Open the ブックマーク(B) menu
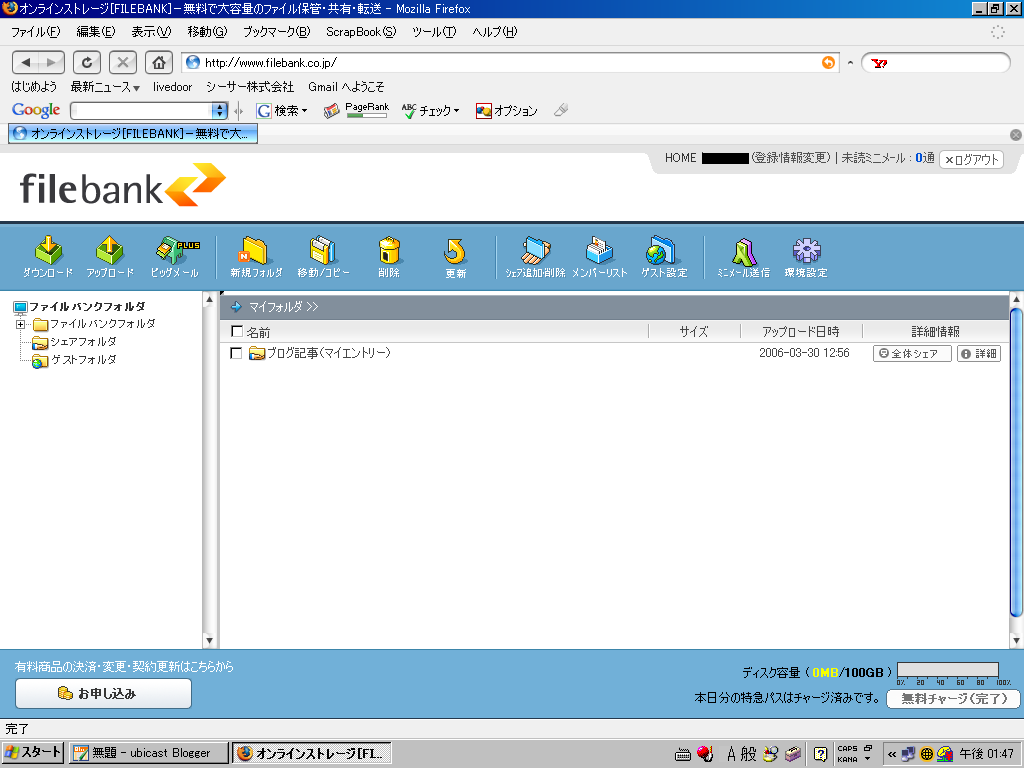This screenshot has height=768, width=1024. [276, 32]
